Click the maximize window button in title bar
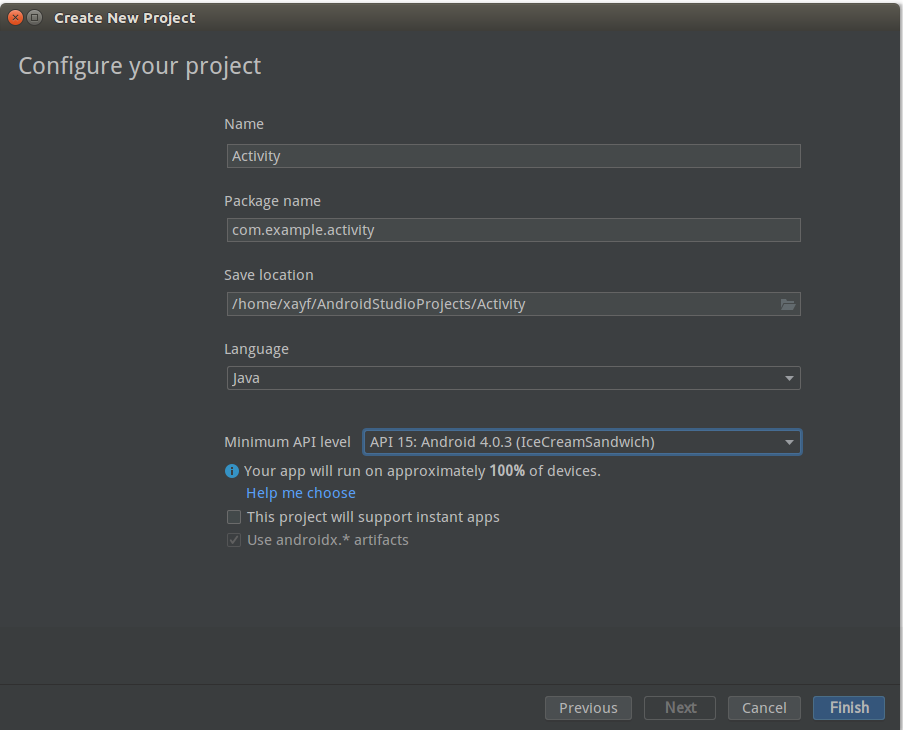903x730 pixels. (x=35, y=17)
